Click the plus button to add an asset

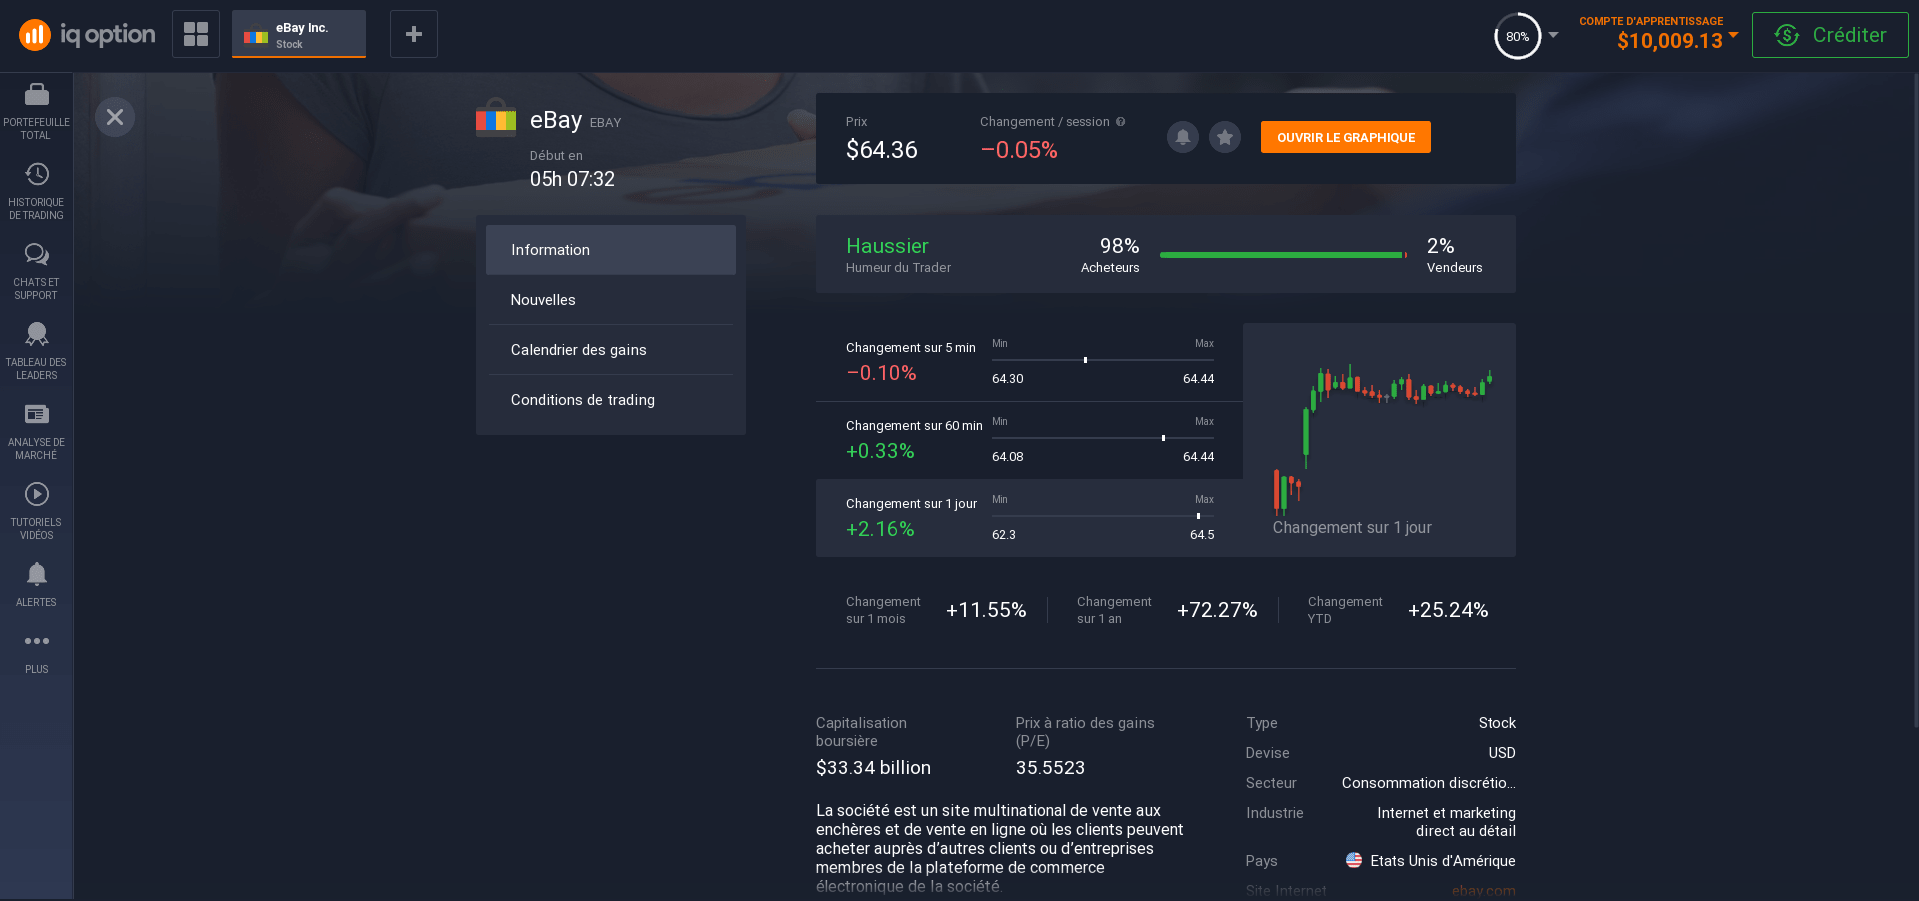[x=413, y=33]
